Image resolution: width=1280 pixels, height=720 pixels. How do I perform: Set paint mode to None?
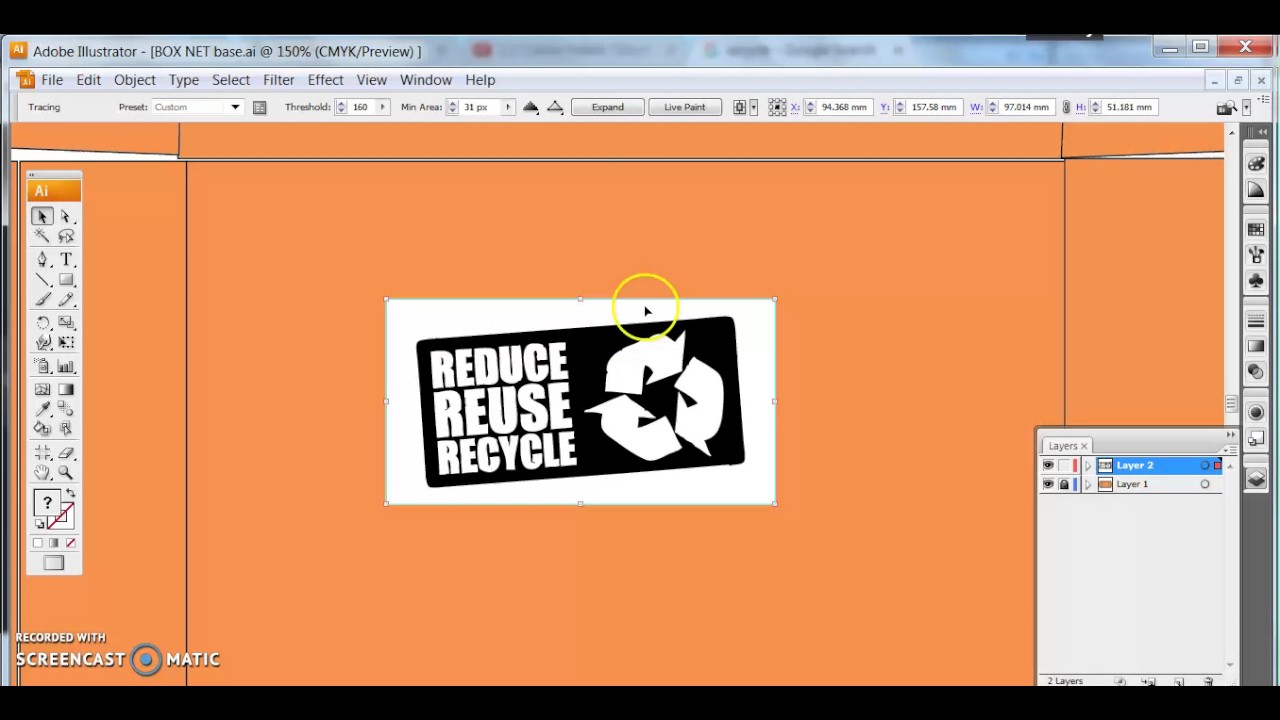tap(70, 543)
